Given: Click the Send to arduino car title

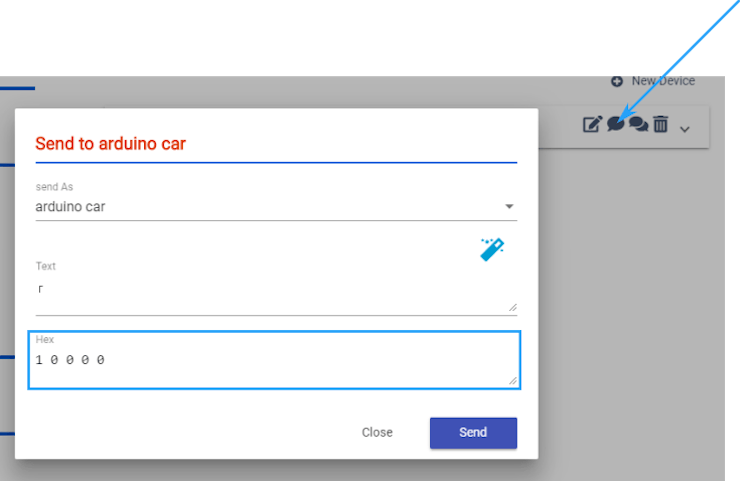Looking at the screenshot, I should [110, 143].
